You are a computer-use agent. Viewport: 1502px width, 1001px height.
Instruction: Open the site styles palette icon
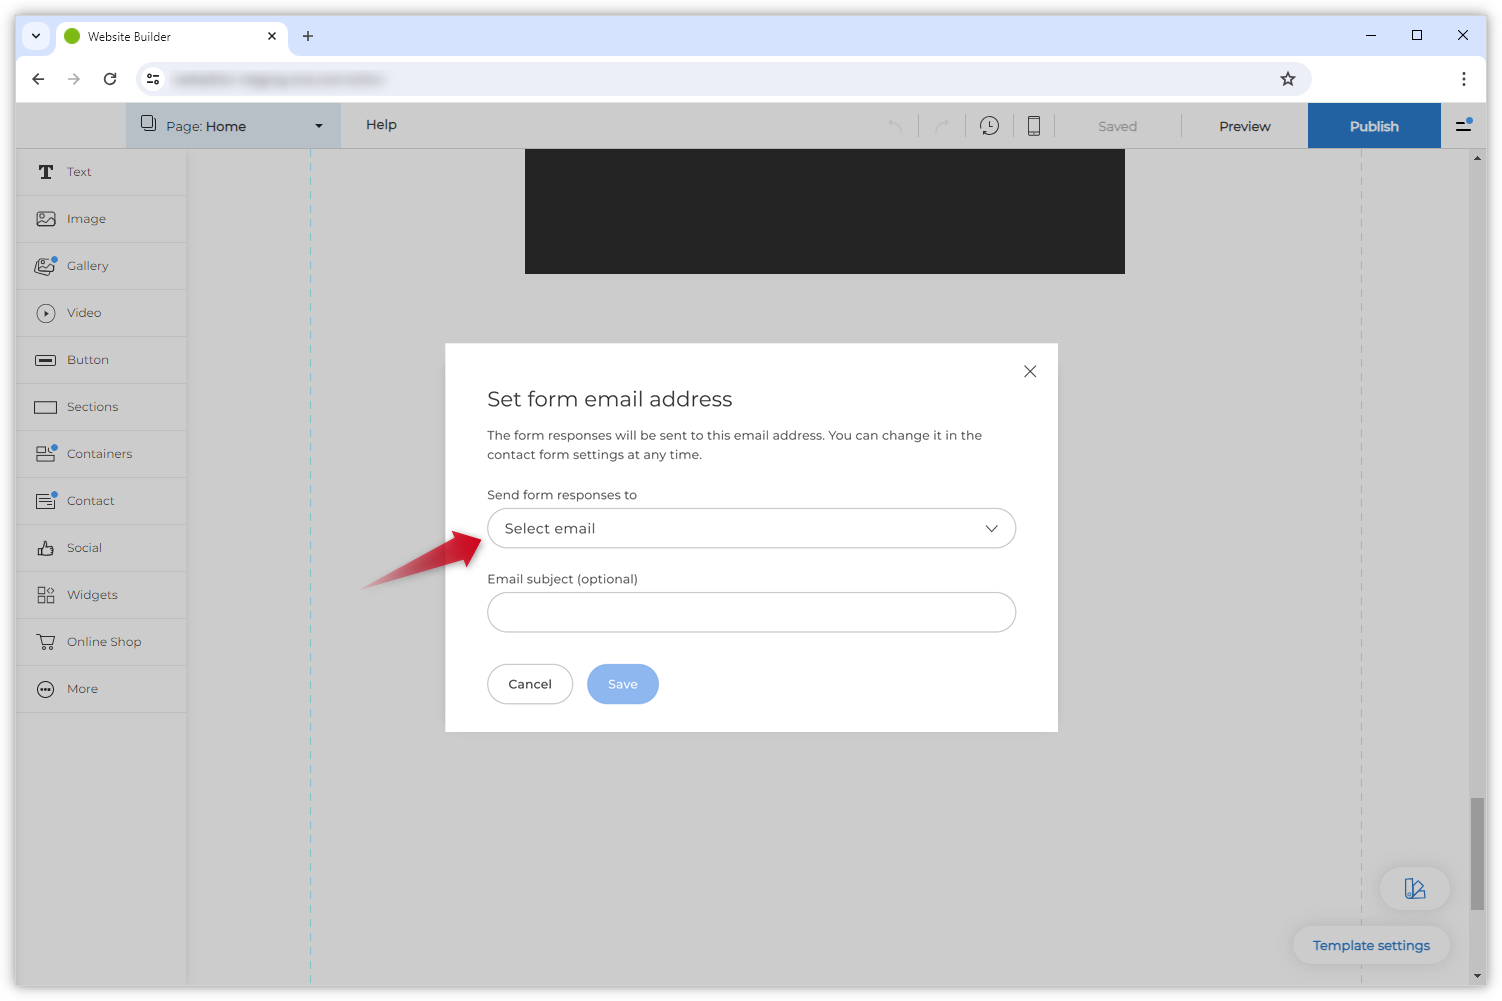1415,888
